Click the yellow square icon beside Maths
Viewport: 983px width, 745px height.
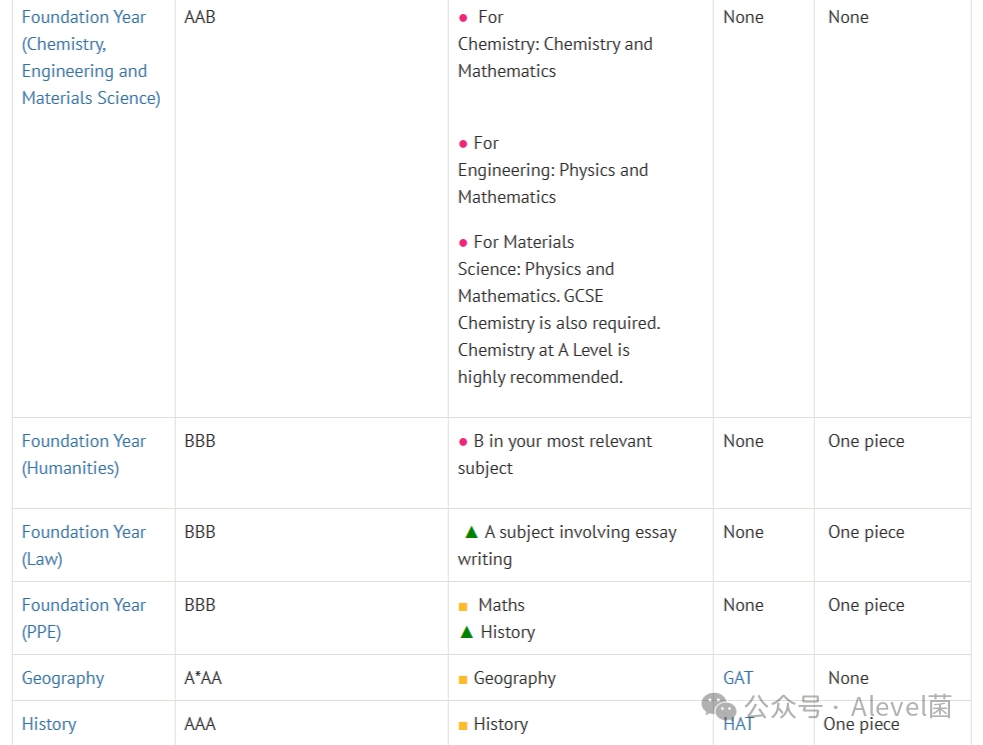463,606
